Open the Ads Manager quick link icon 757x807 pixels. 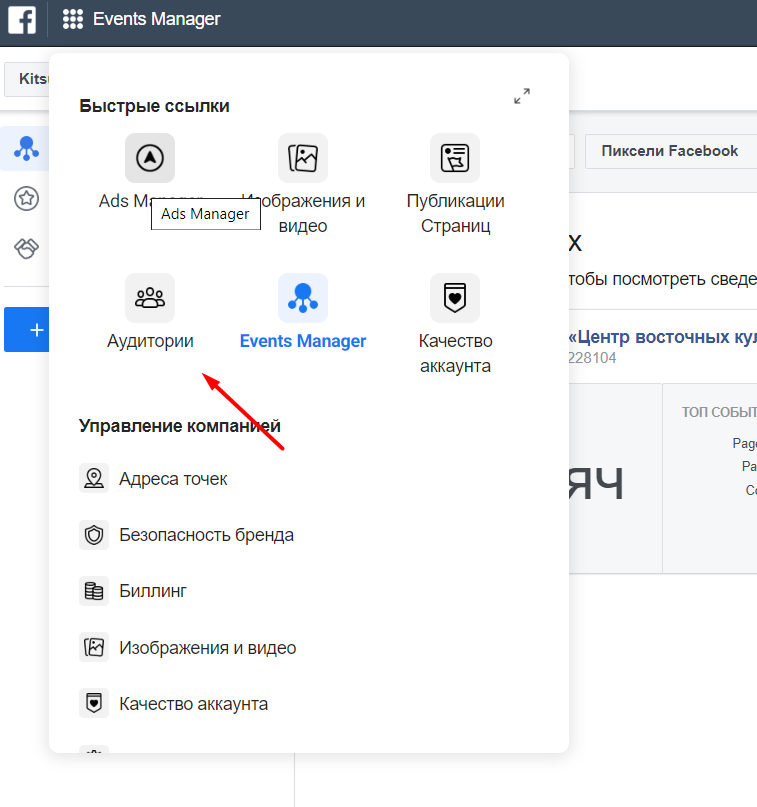[150, 158]
